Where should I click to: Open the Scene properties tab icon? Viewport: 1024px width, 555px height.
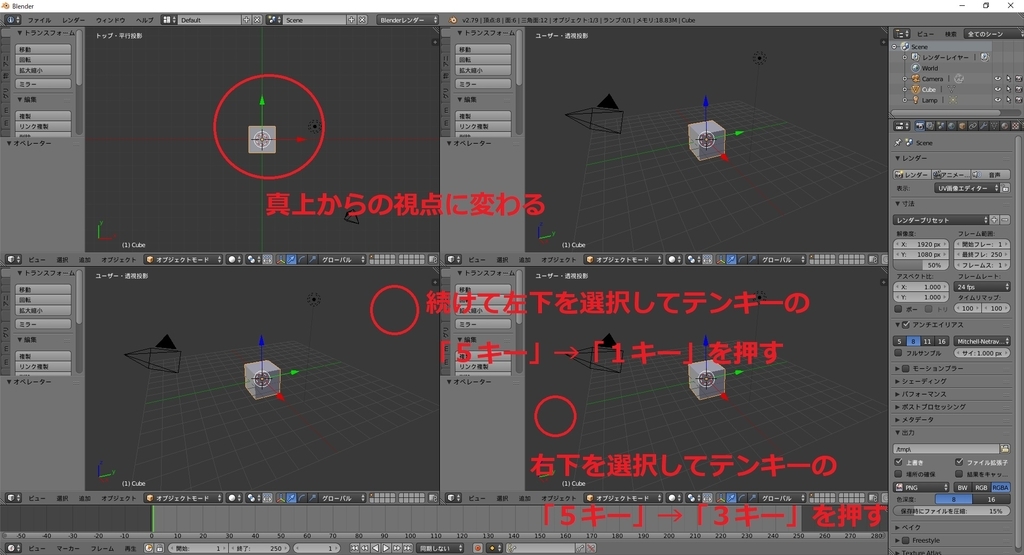coord(940,126)
